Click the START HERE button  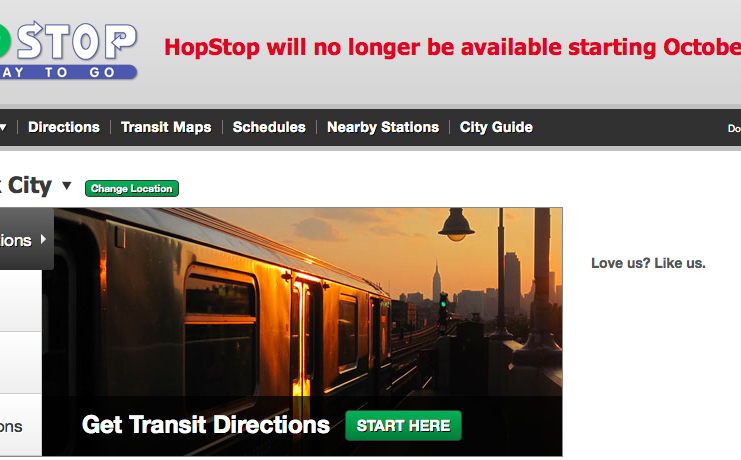coord(403,425)
